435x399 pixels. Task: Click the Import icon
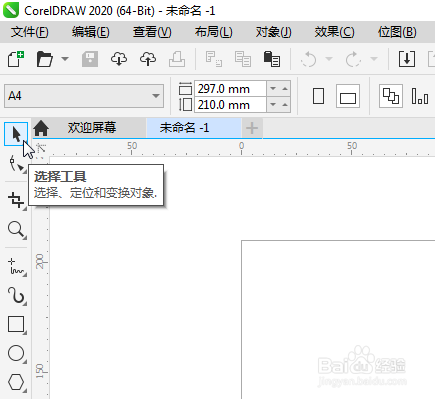[407, 59]
